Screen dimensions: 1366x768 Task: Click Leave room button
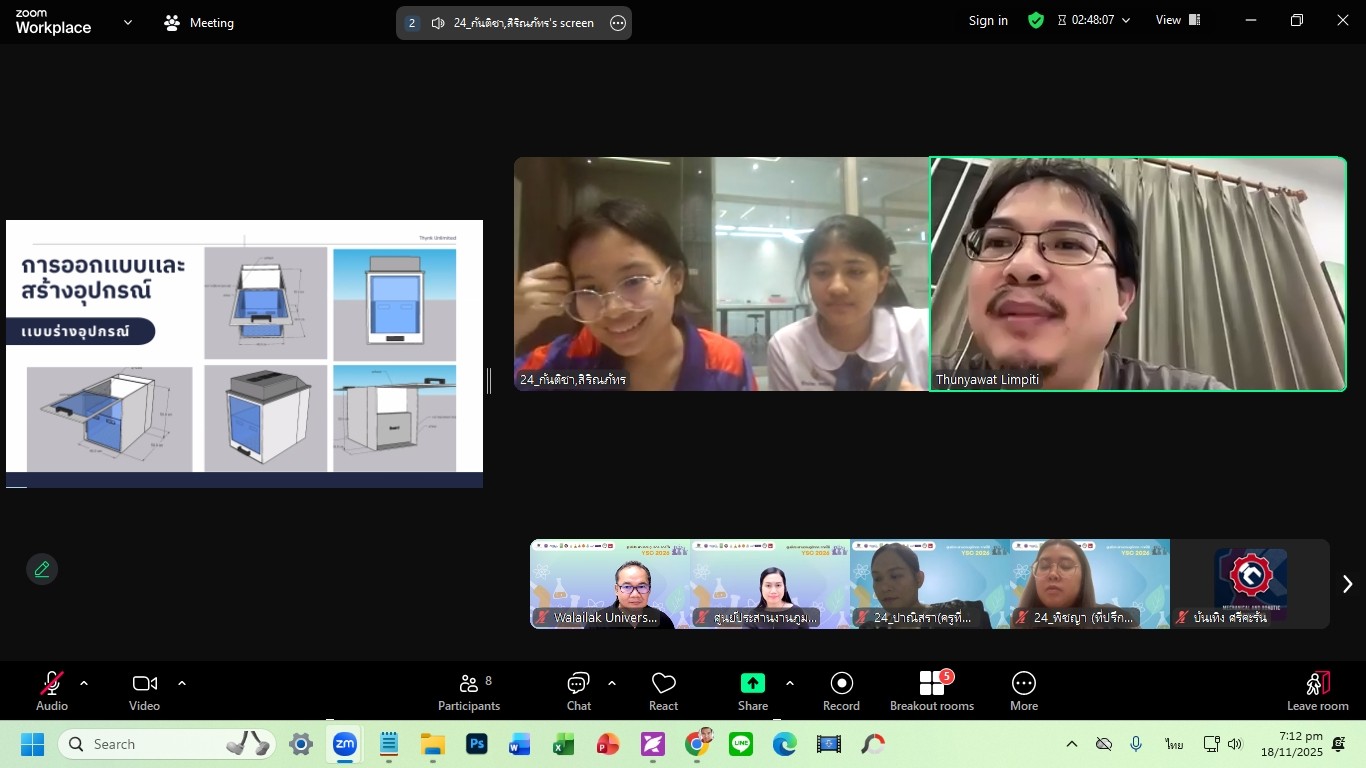click(x=1317, y=691)
